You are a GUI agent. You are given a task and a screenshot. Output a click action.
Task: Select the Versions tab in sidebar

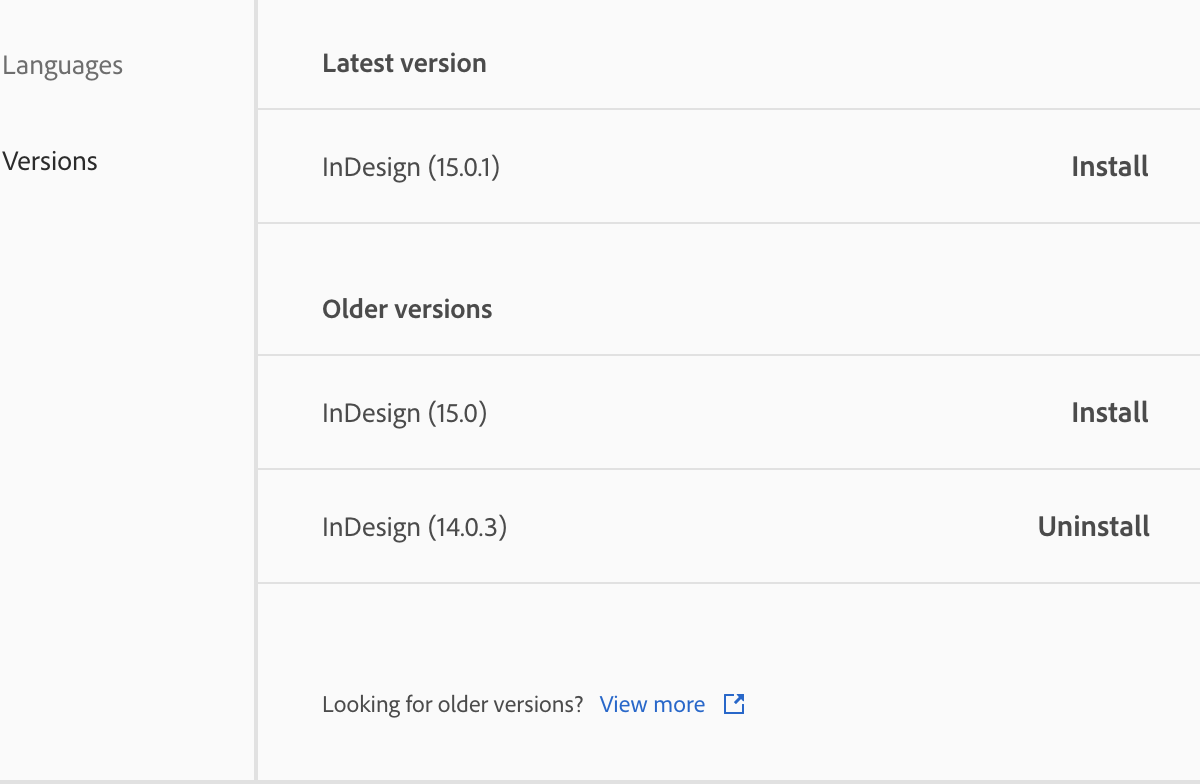[50, 161]
